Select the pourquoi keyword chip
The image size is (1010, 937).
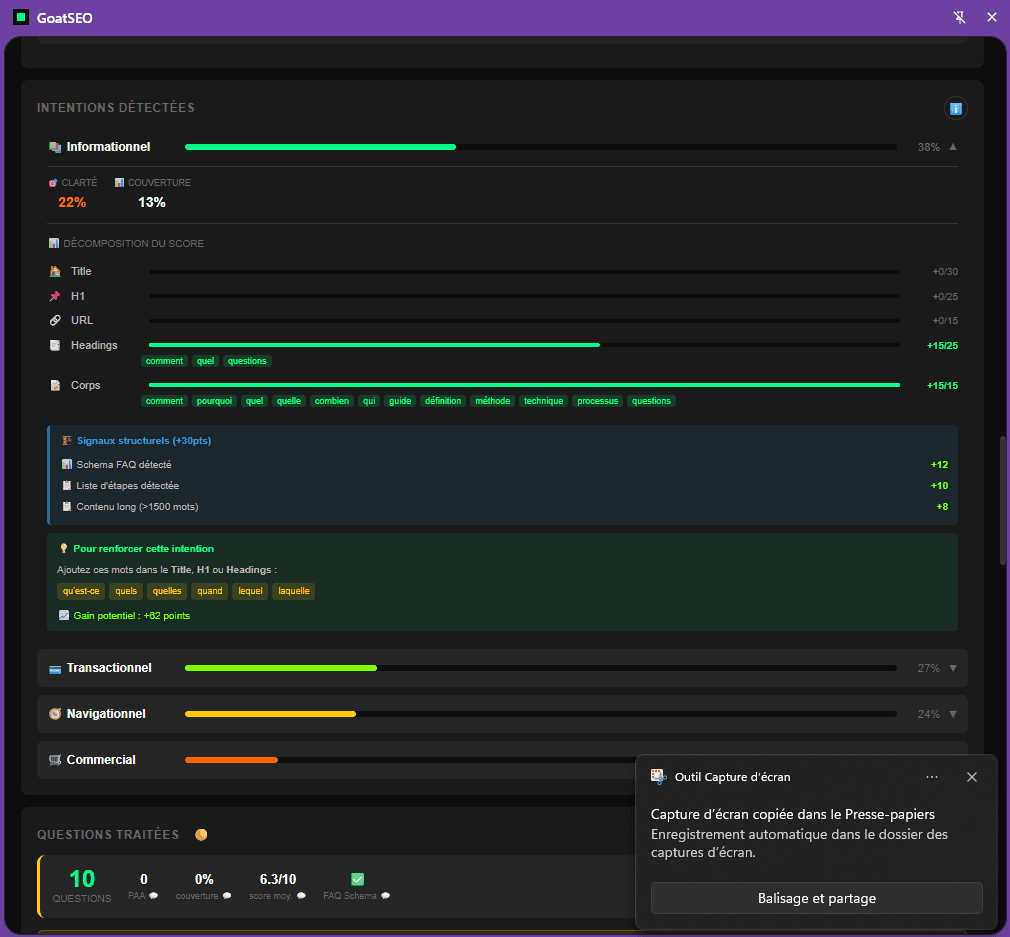click(x=214, y=400)
